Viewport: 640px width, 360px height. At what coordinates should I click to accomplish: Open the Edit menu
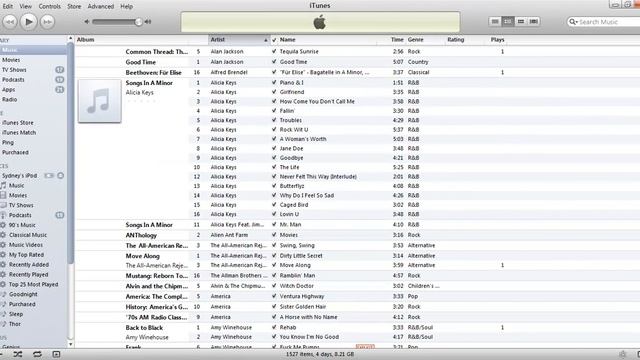pyautogui.click(x=7, y=7)
